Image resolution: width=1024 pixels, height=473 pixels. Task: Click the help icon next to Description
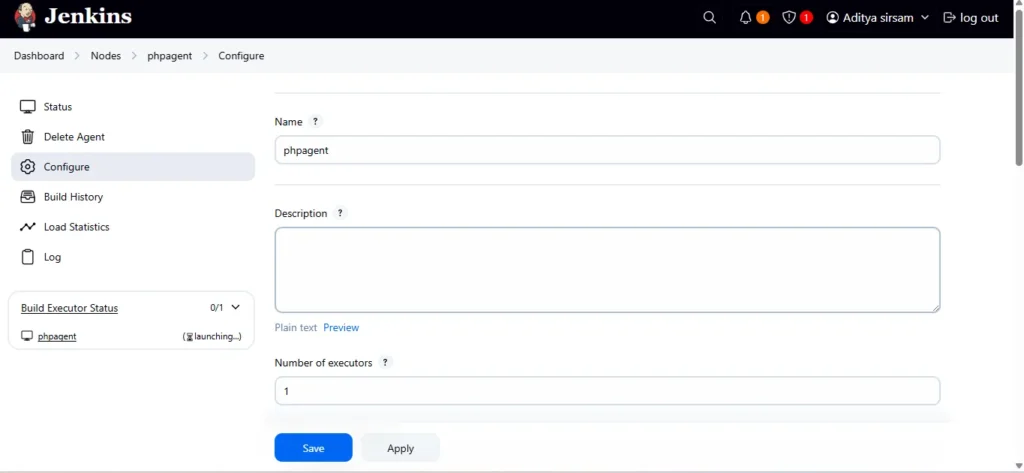(x=340, y=214)
